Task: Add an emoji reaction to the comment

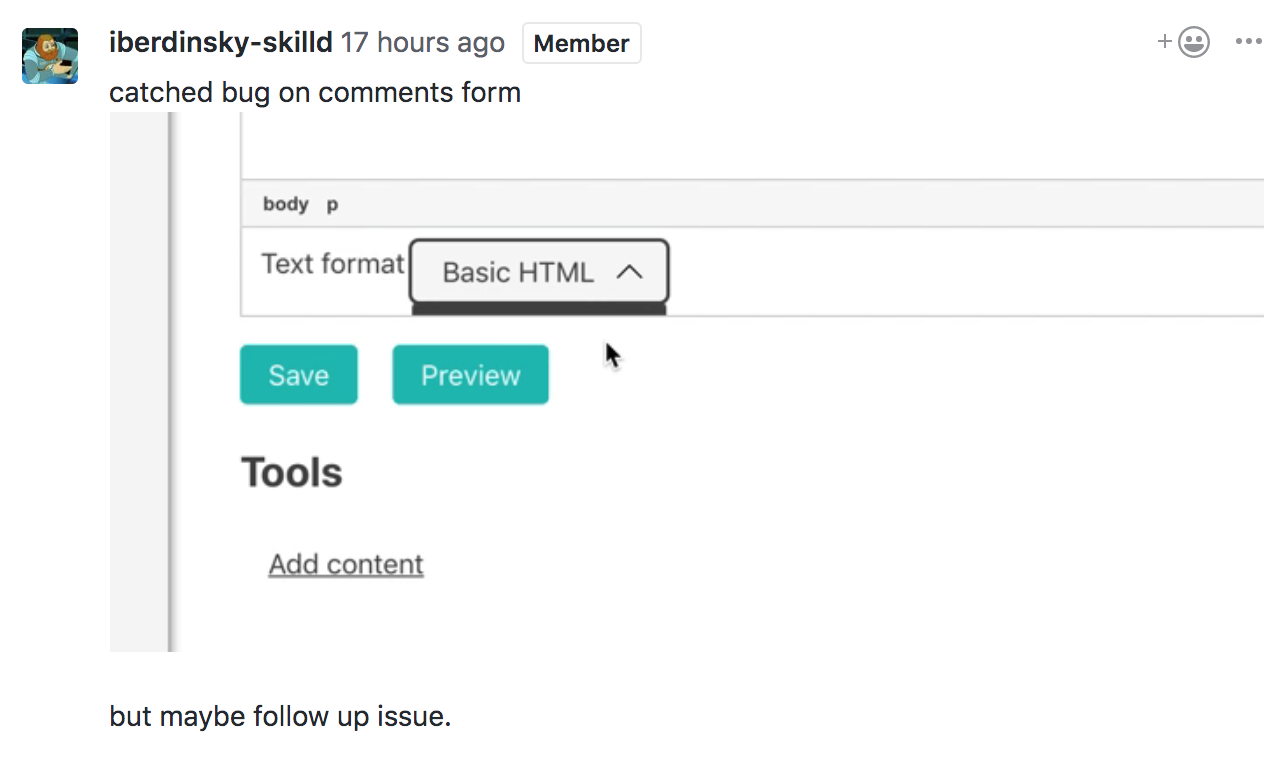Action: tap(1184, 42)
